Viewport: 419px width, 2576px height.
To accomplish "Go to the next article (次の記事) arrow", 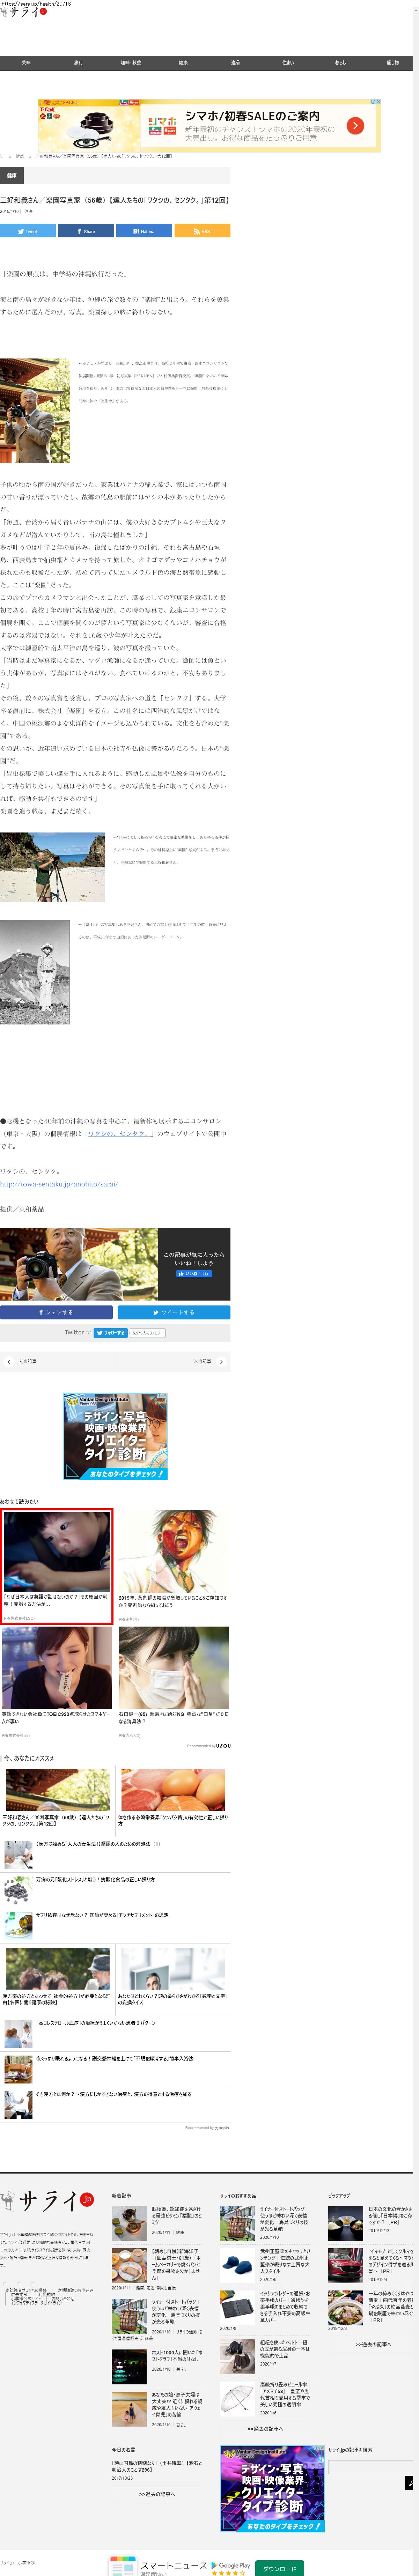I will coord(221,1361).
